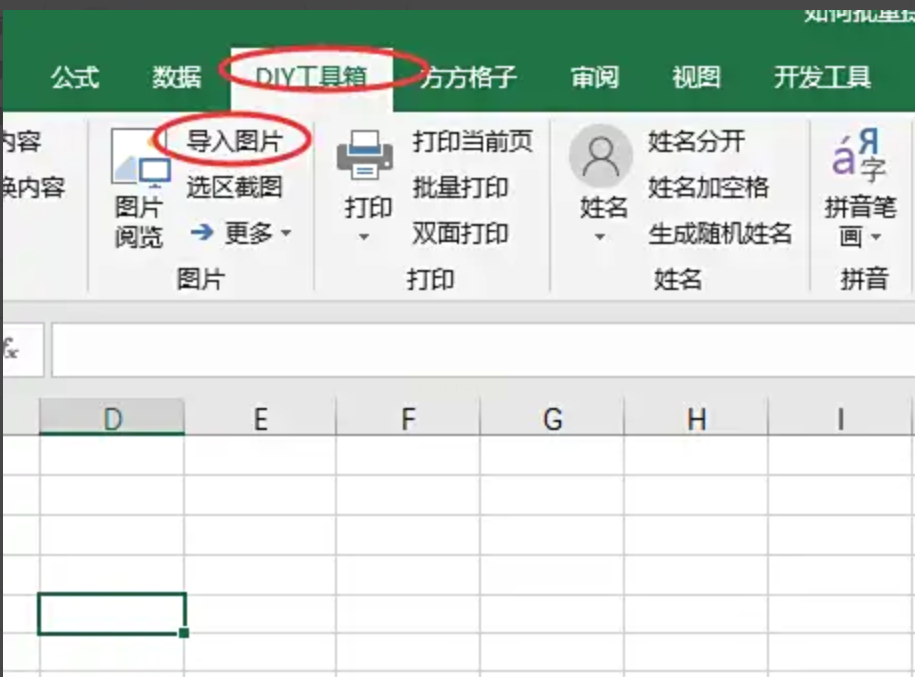Open the 拼音笔画 dropdown arrow
Viewport: 915px width, 677px height.
point(876,237)
